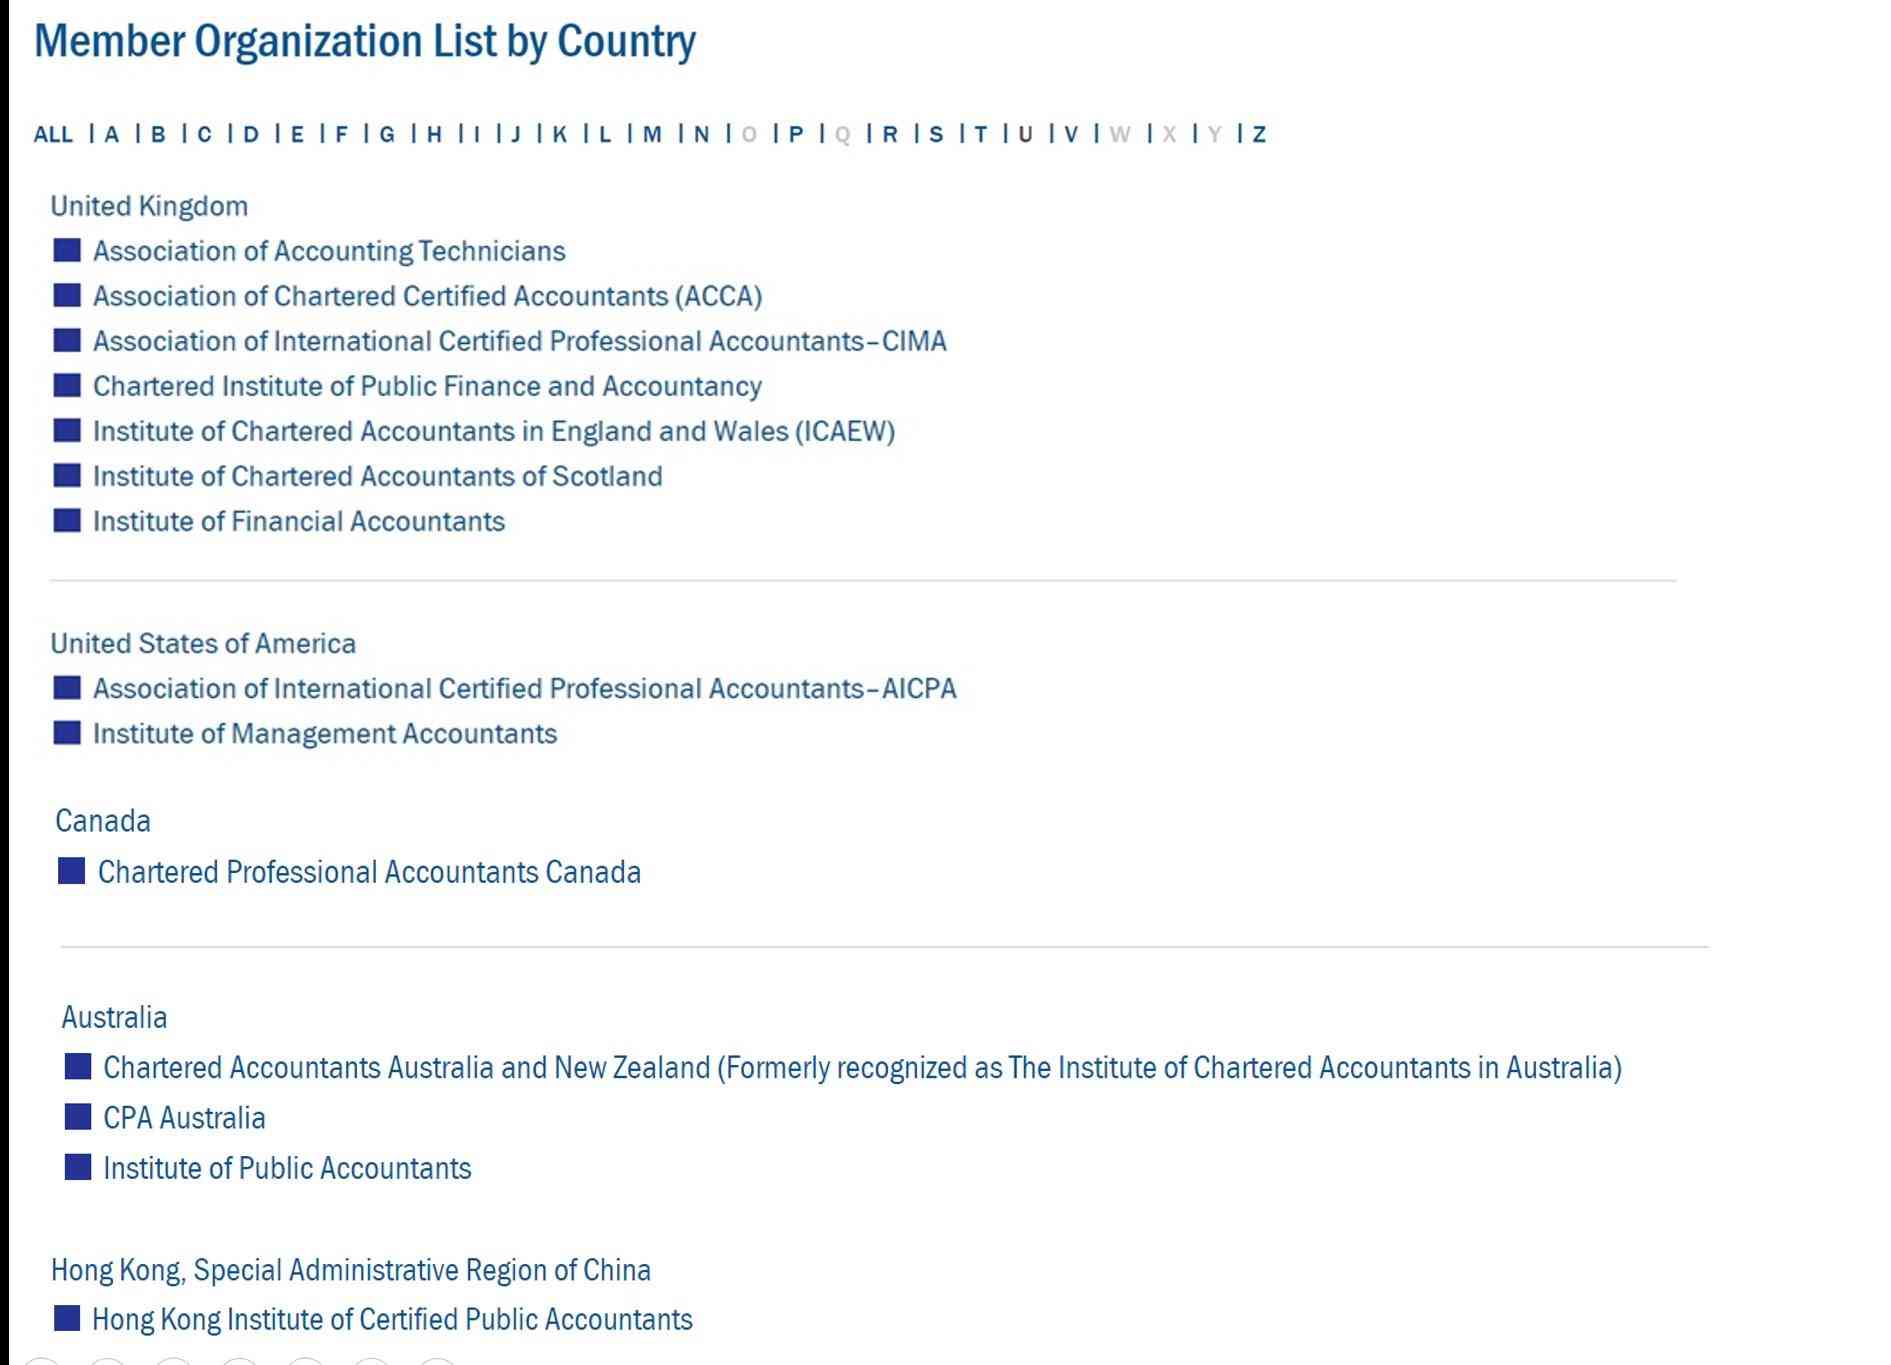Open the ICAEW England and Wales link

pos(493,431)
